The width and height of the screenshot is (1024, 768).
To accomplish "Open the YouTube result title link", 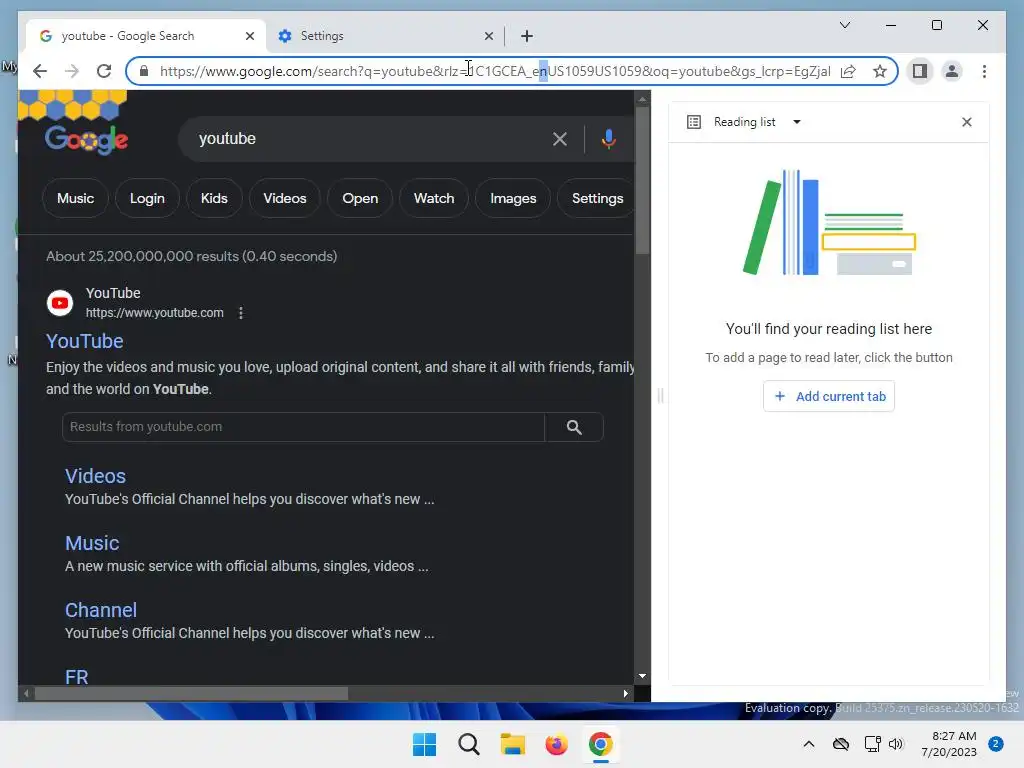I will point(84,341).
